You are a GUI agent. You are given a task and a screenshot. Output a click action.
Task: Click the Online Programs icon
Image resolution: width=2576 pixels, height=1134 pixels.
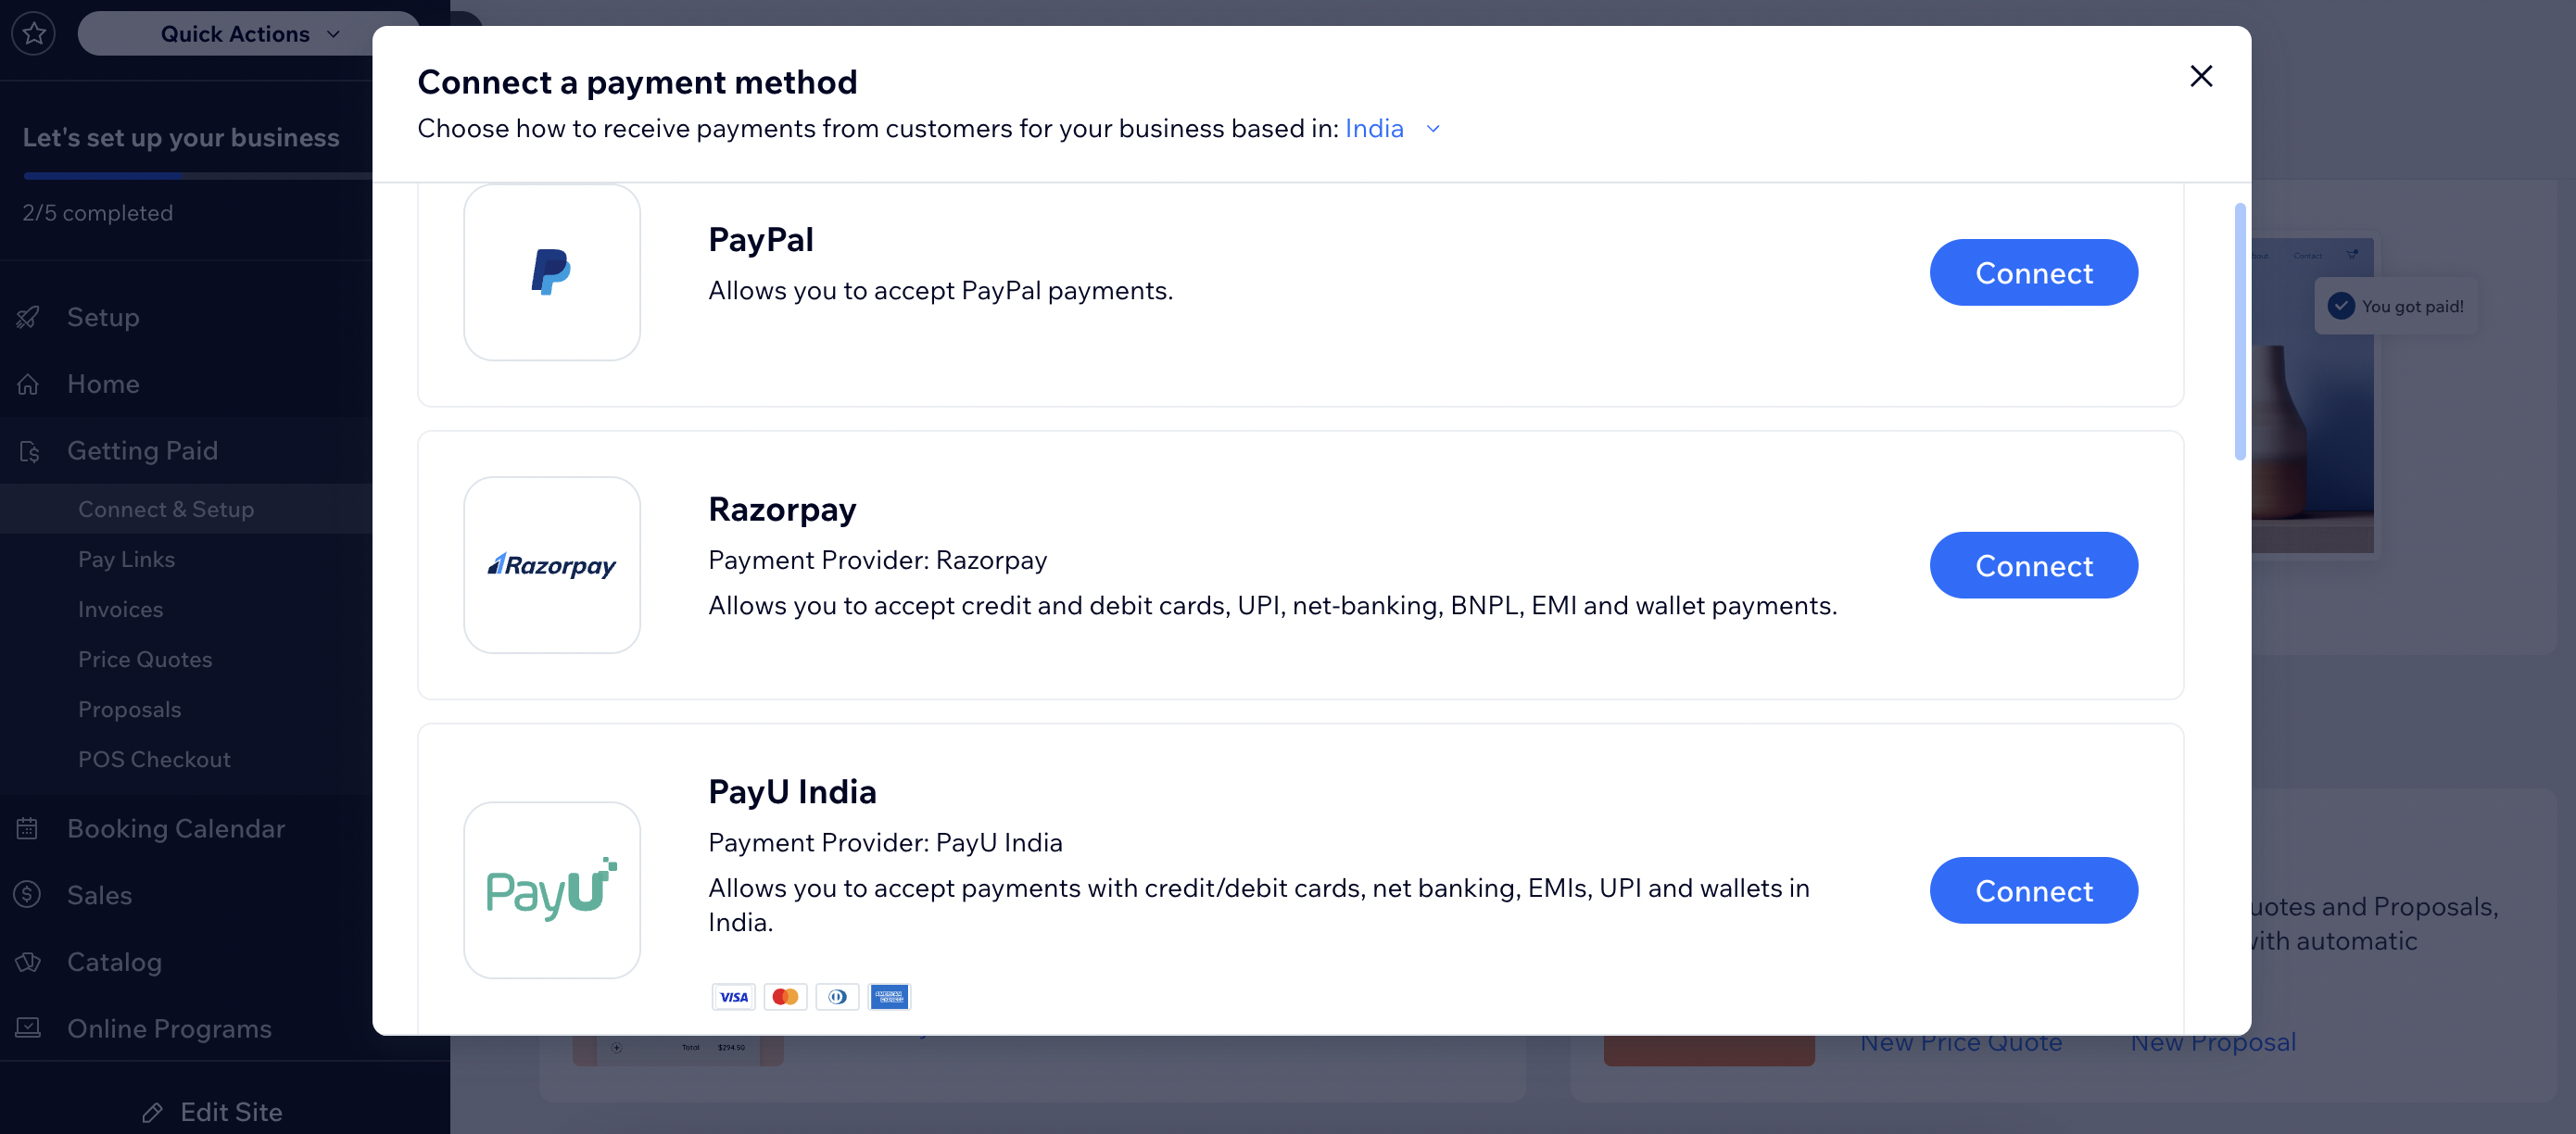pyautogui.click(x=28, y=1028)
